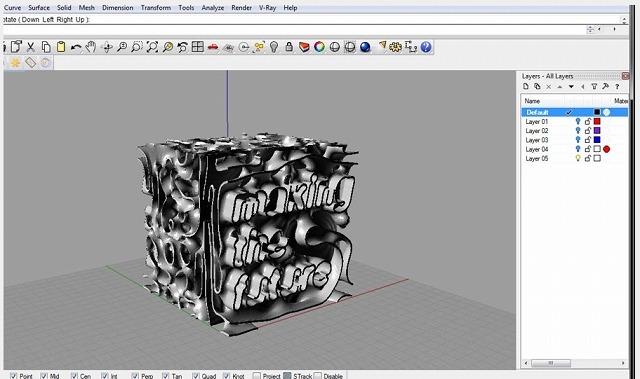Open the Render menu
The width and height of the screenshot is (640, 379).
point(241,8)
